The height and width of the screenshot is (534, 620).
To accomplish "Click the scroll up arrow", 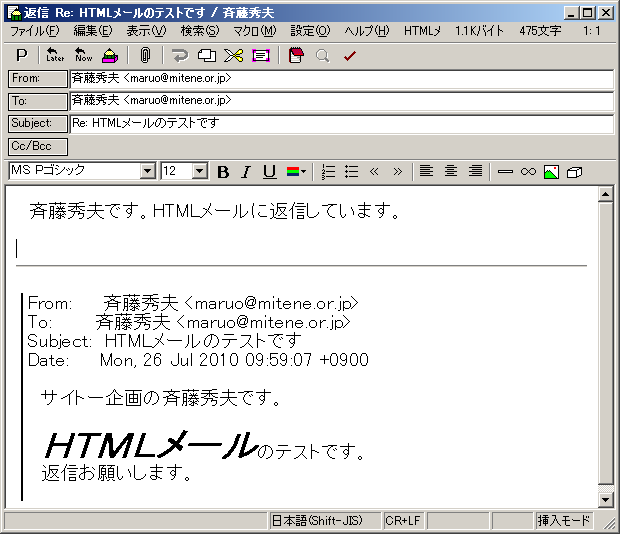I will point(605,194).
